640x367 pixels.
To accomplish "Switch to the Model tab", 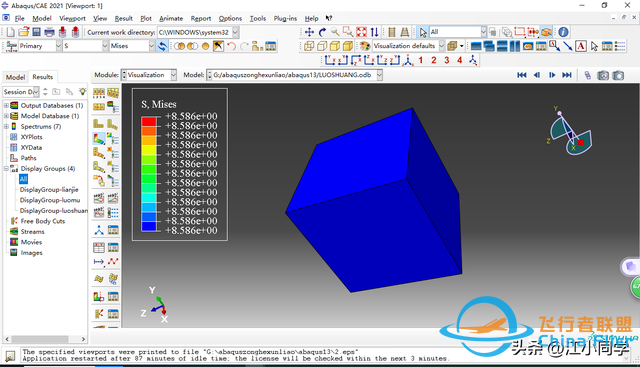I will point(16,77).
